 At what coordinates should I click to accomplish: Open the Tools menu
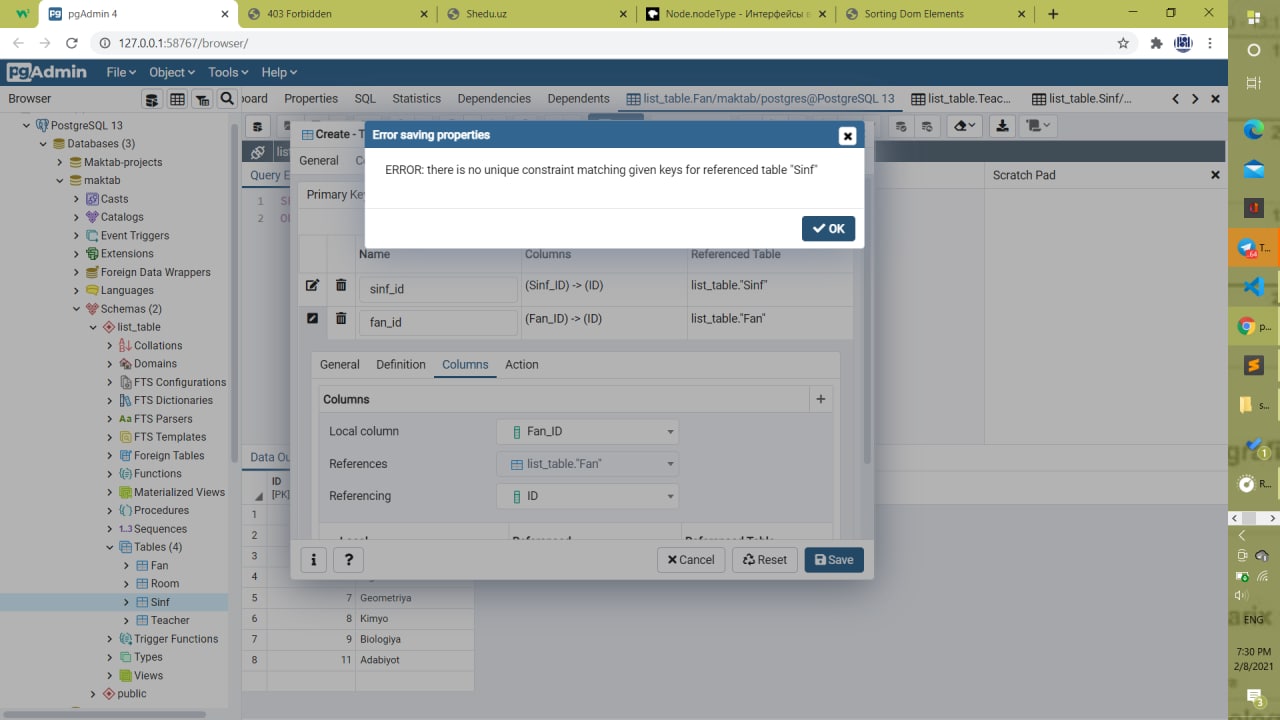point(229,72)
